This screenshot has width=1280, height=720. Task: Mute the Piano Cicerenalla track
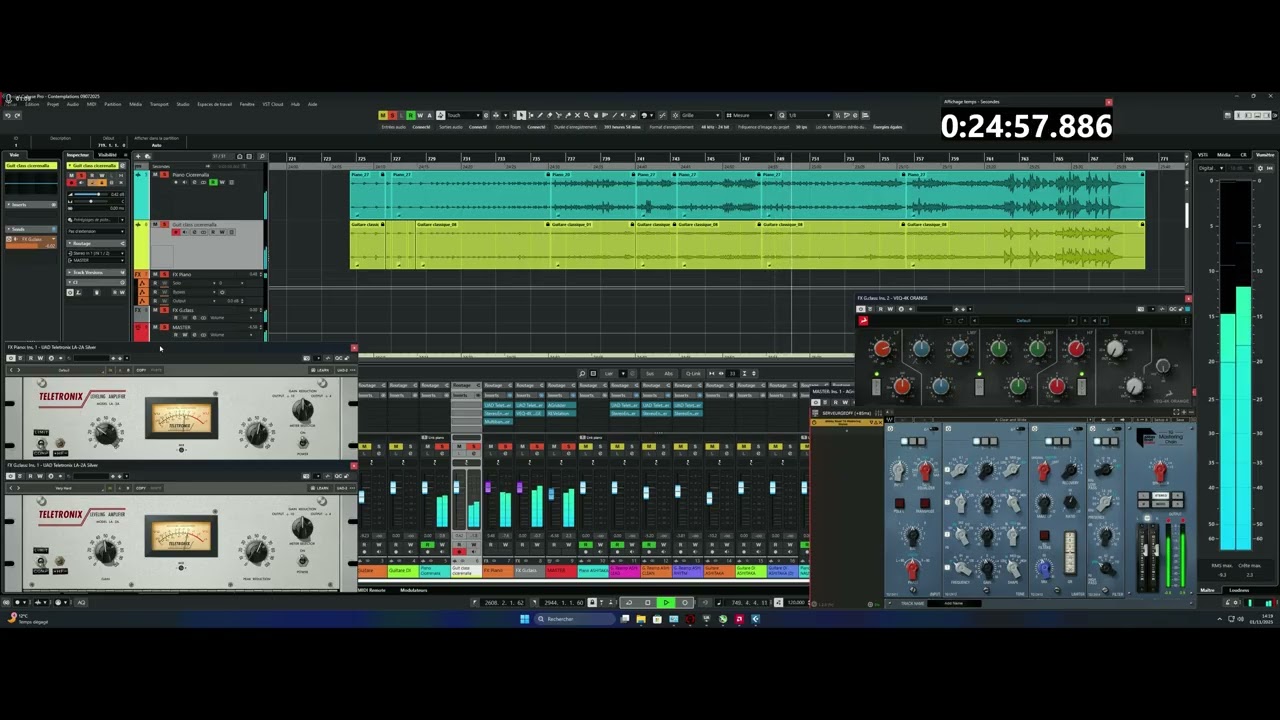[x=155, y=175]
